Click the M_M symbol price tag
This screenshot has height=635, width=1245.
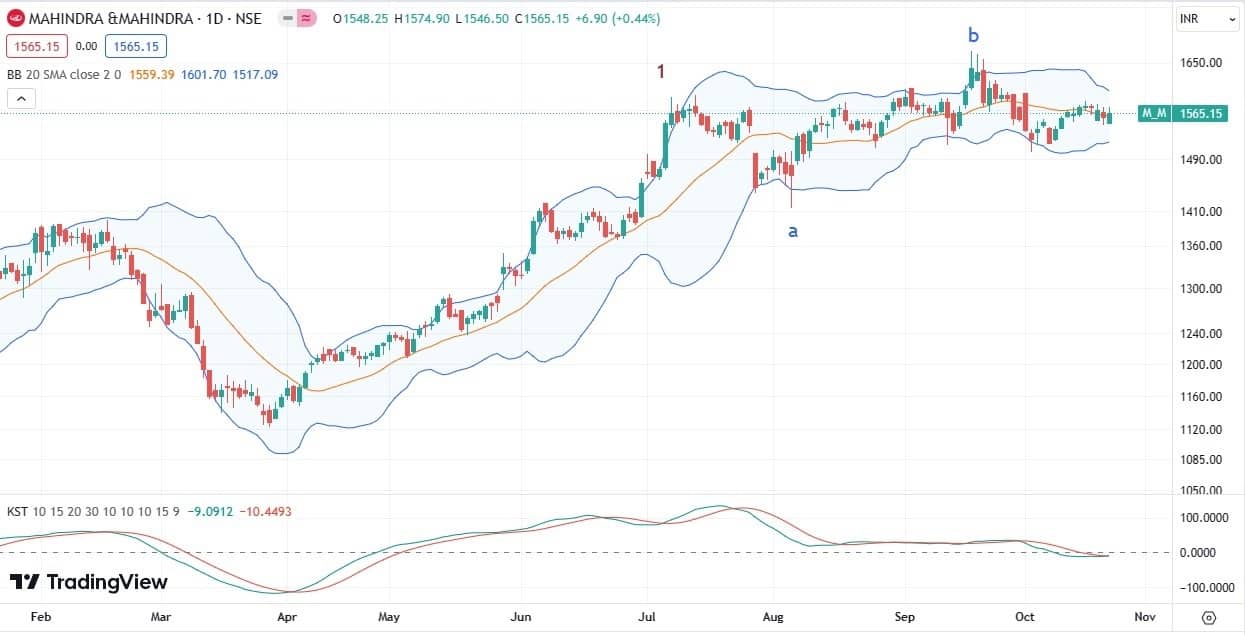click(1155, 114)
